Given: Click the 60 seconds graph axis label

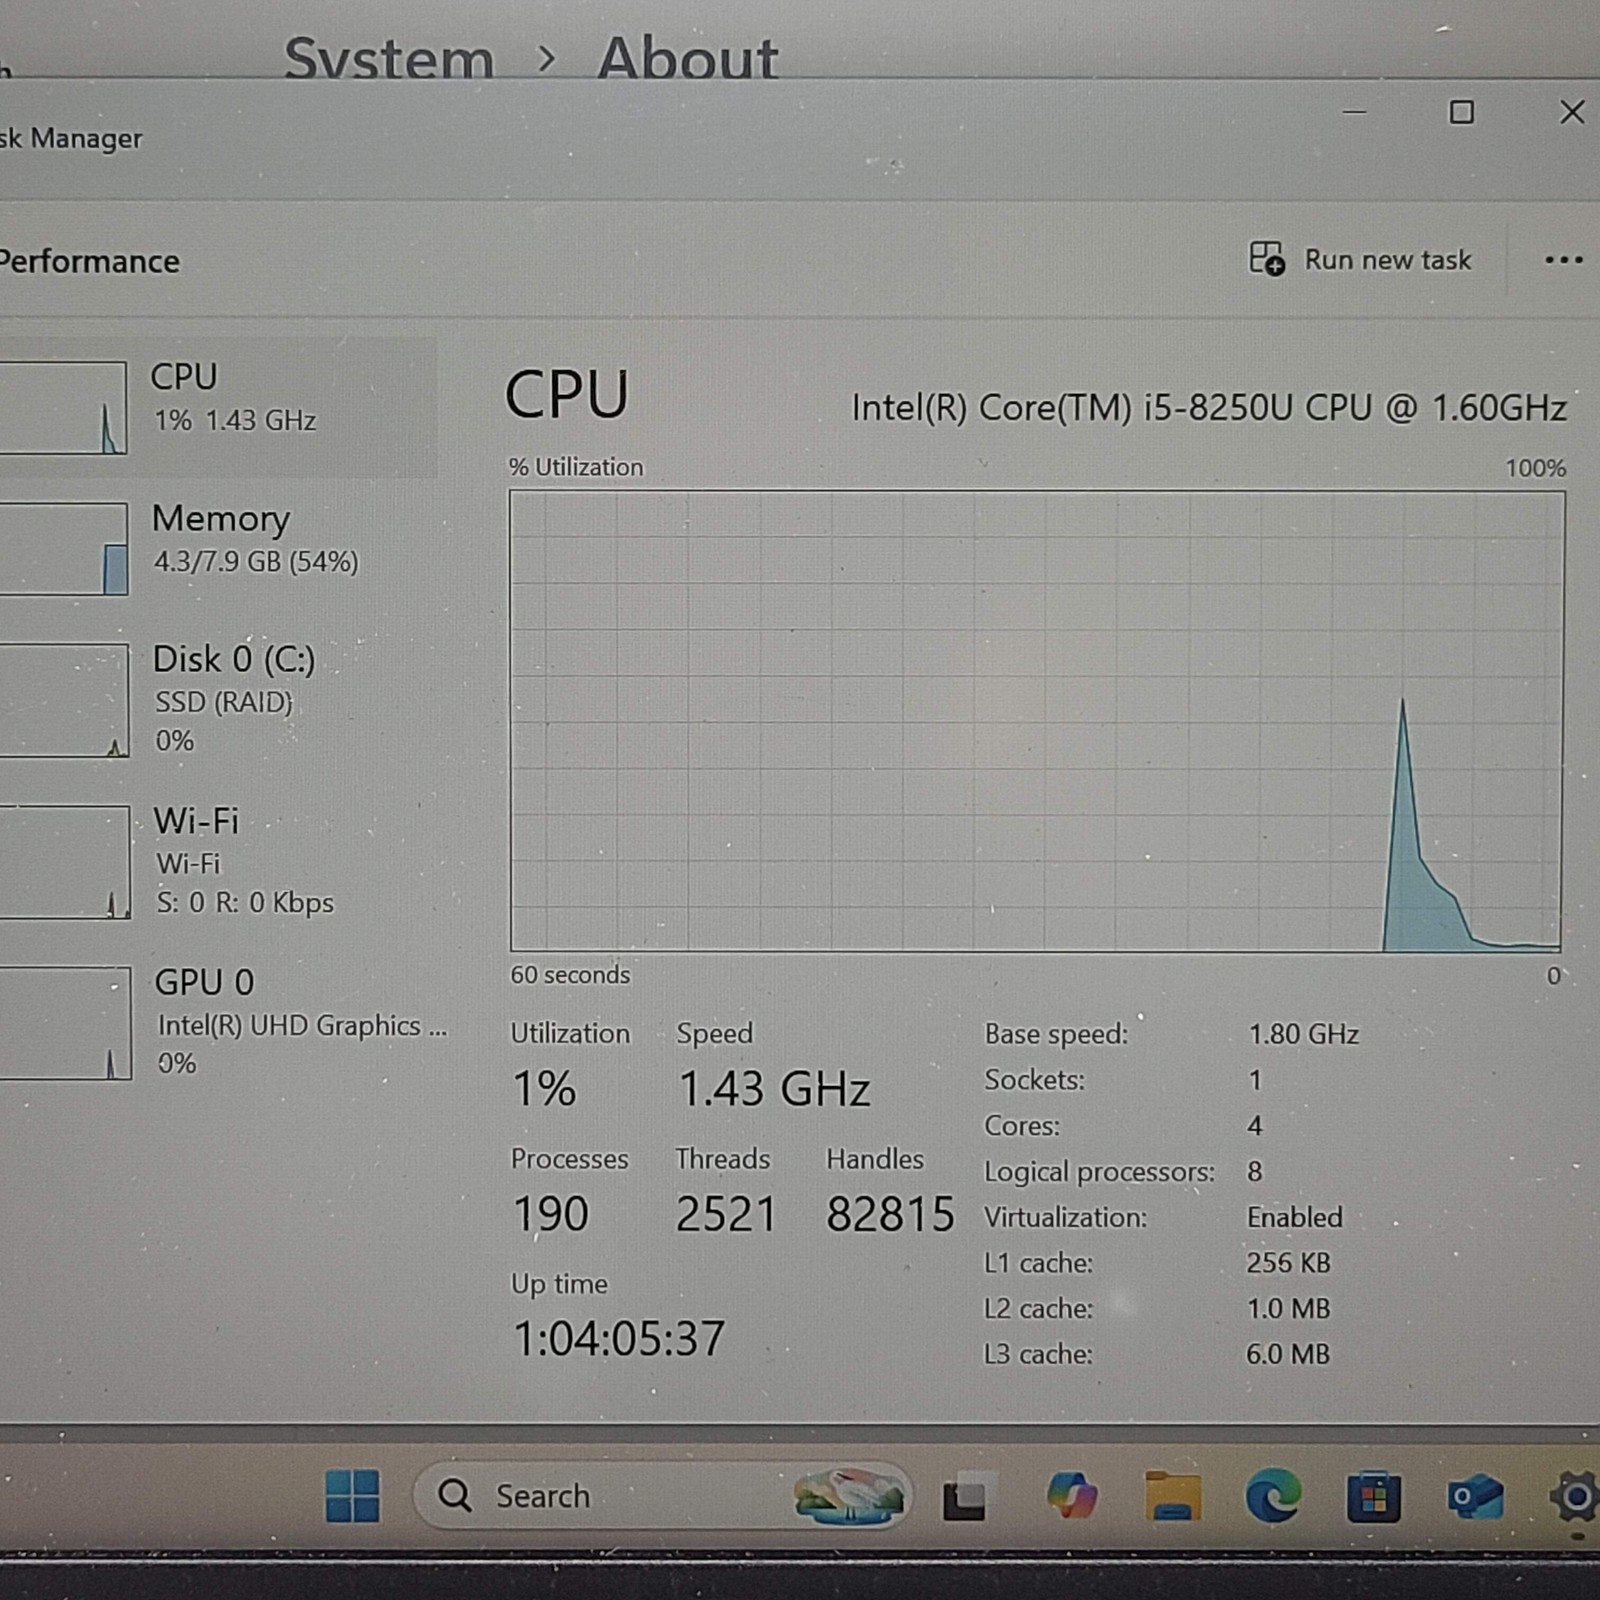Looking at the screenshot, I should click(570, 975).
